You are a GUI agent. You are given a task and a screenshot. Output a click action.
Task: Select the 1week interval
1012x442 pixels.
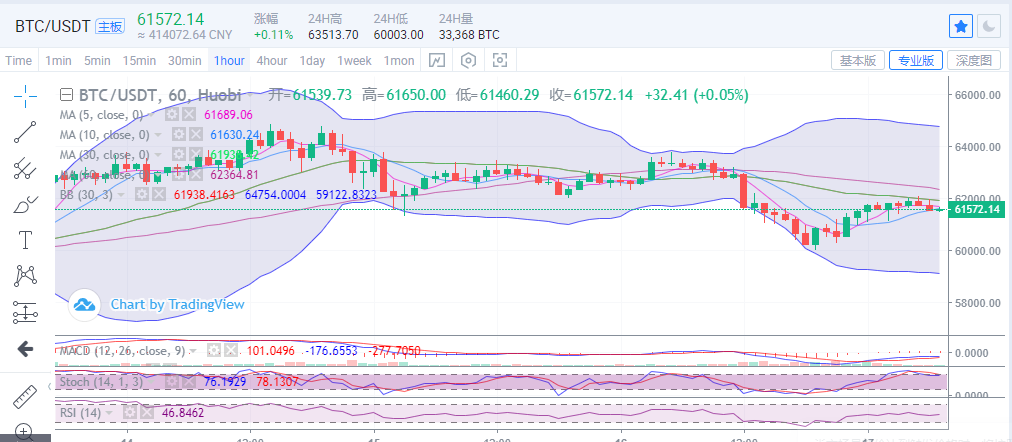354,61
